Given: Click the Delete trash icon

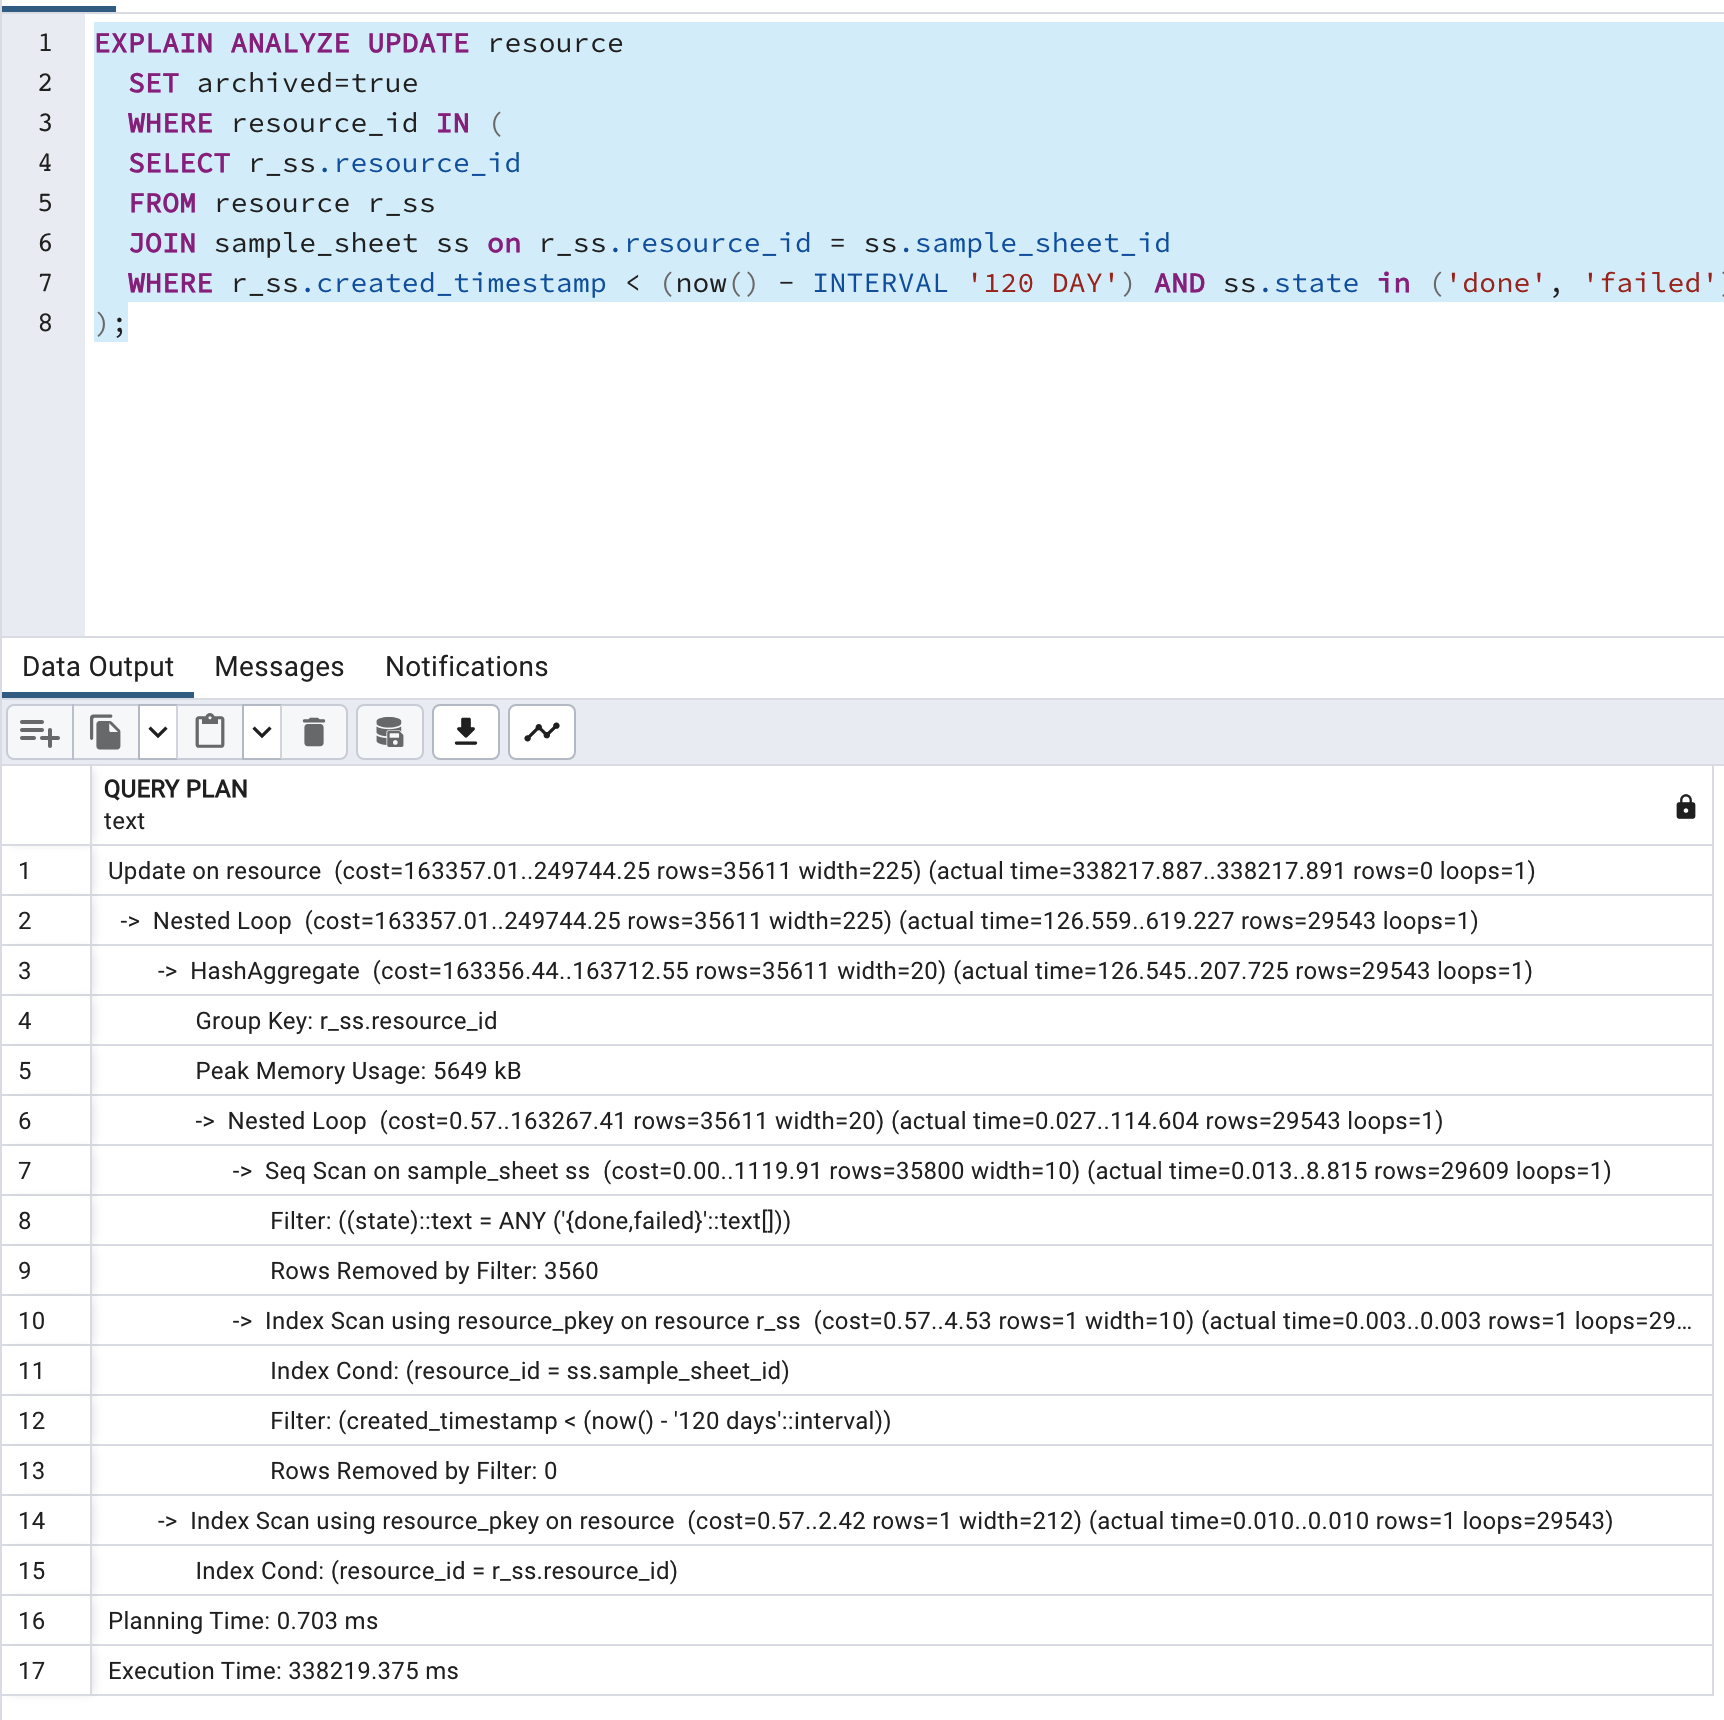Looking at the screenshot, I should pyautogui.click(x=314, y=732).
